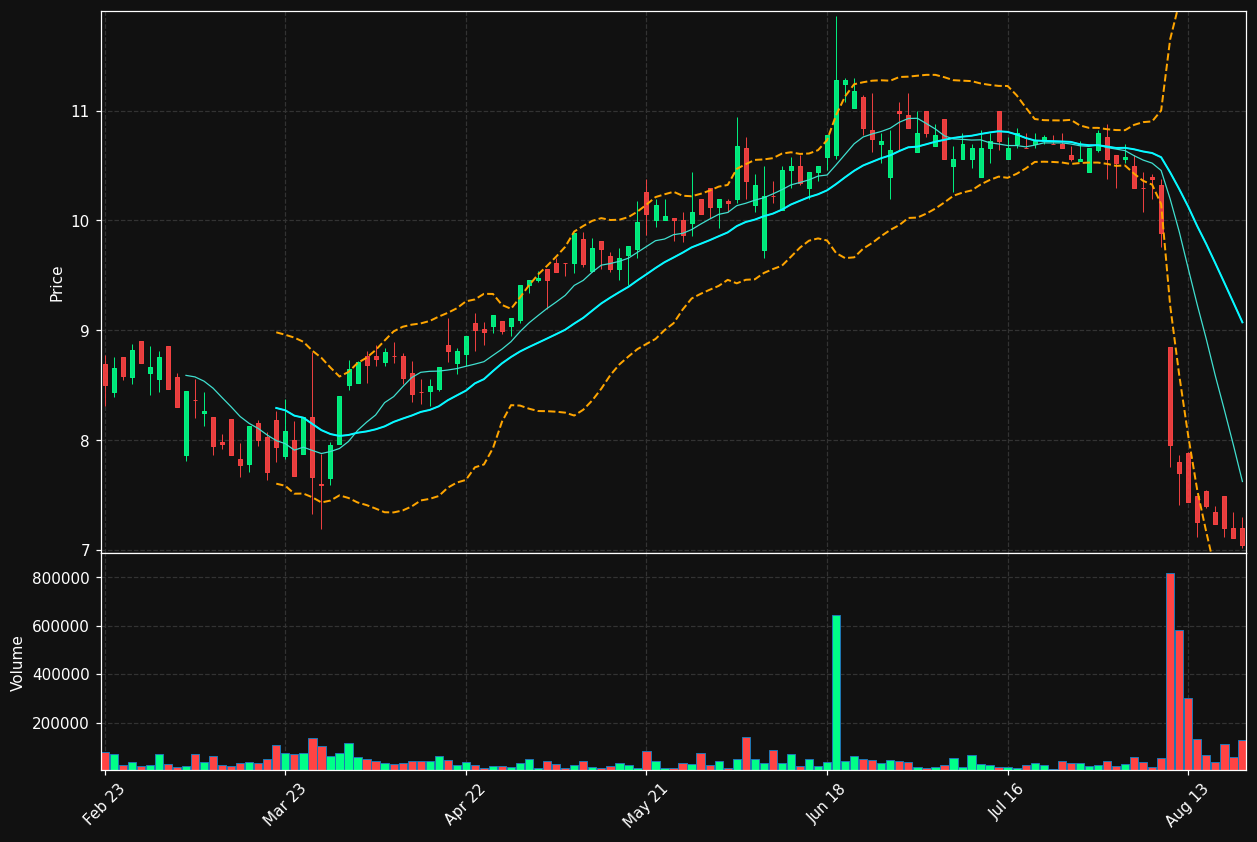
Task: Click the price axis value 9
Action: click(84, 331)
